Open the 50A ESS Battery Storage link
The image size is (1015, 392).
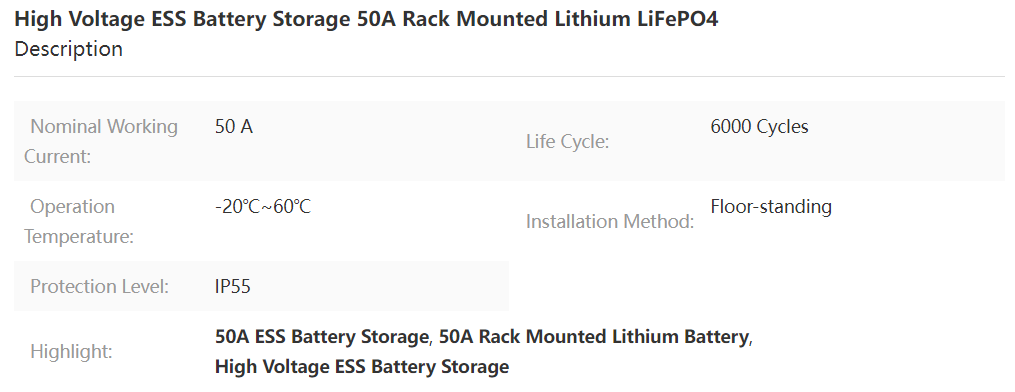[322, 337]
